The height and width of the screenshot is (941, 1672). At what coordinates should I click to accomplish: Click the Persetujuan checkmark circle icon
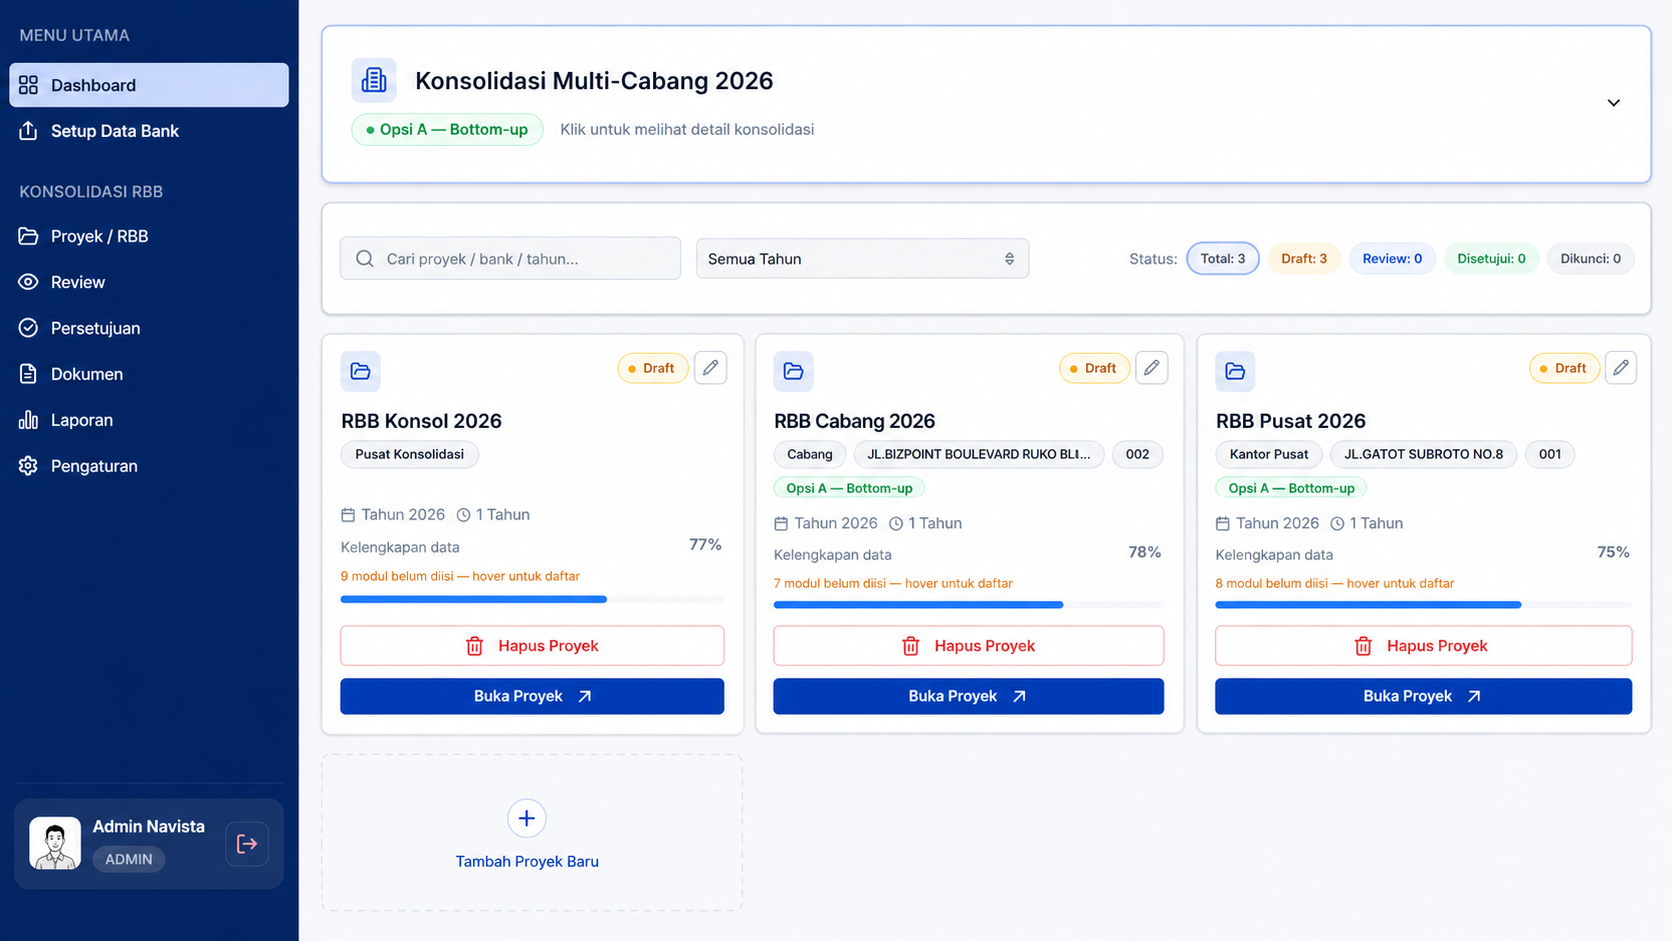(x=28, y=328)
